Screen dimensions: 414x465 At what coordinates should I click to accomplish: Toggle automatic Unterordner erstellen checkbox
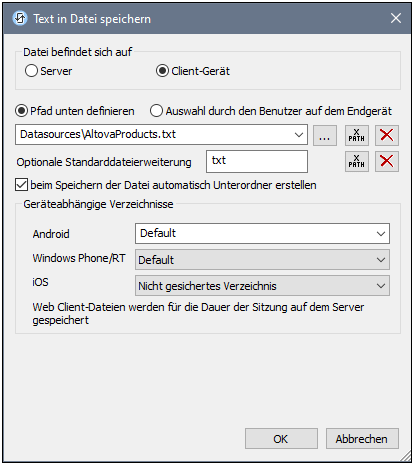(x=21, y=185)
